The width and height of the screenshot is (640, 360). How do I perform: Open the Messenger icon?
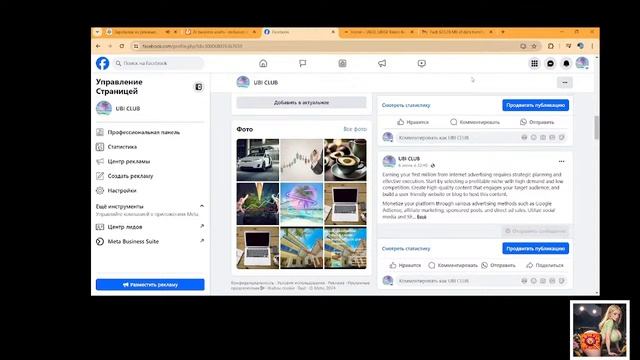tap(550, 63)
